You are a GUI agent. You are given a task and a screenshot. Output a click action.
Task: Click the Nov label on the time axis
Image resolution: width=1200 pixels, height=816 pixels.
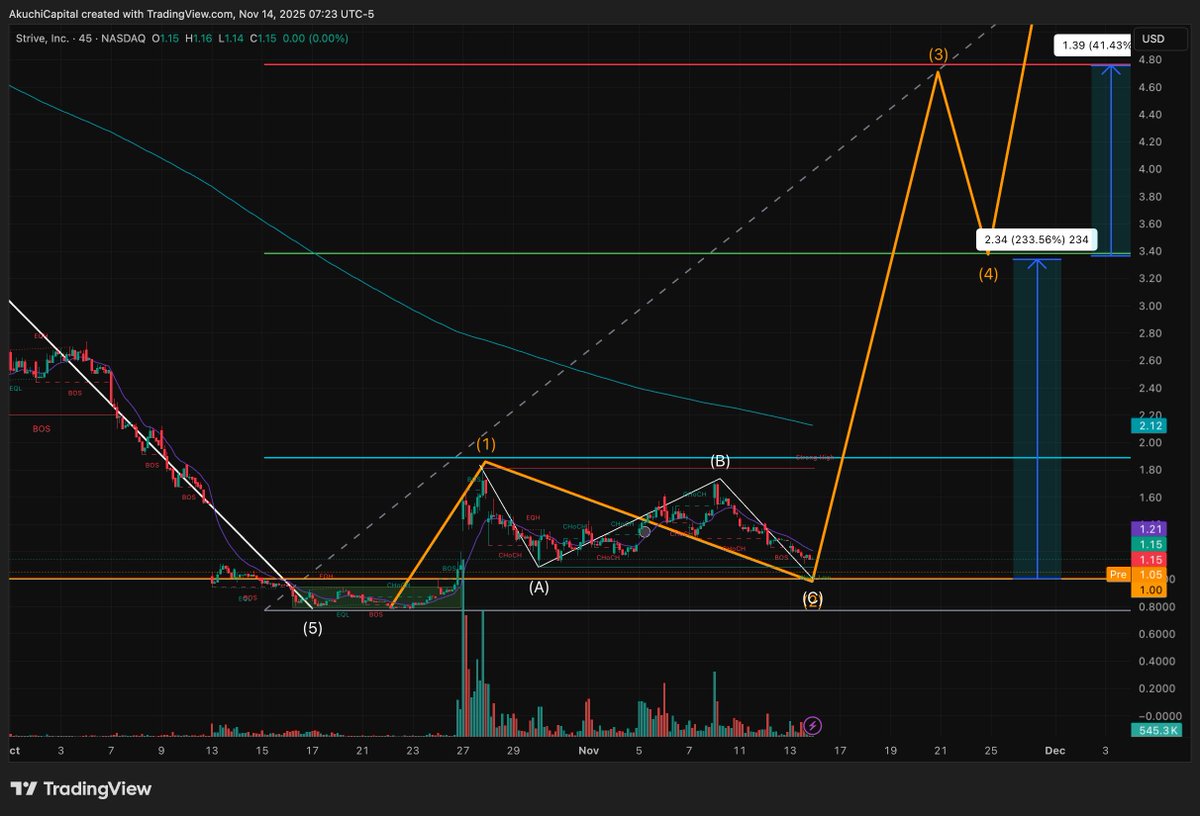tap(588, 750)
